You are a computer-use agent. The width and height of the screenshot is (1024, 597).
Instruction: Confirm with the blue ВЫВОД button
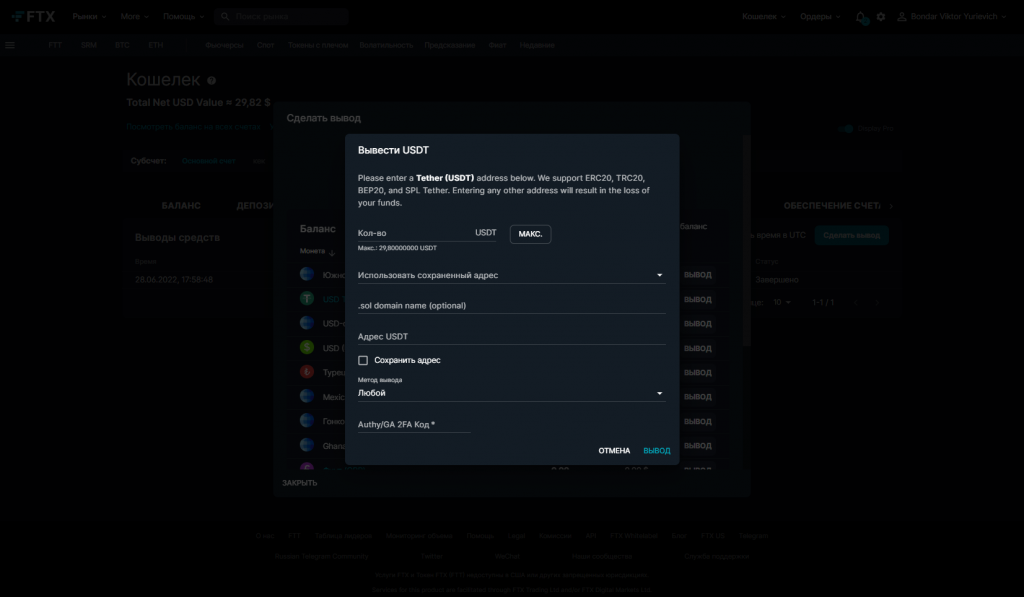point(656,451)
